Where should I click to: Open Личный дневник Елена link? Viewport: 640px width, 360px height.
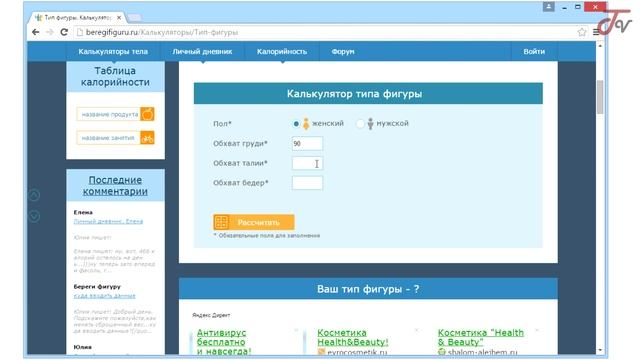[108, 221]
